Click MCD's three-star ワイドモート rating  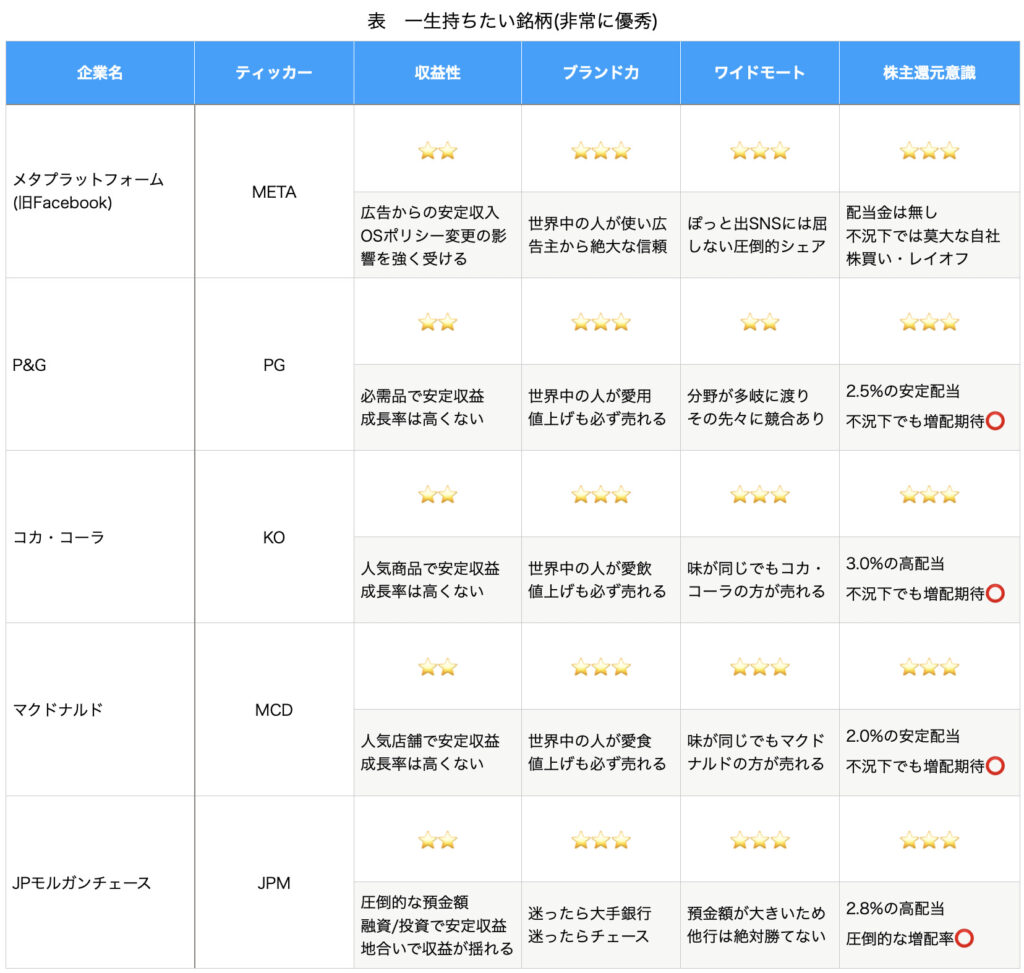coord(760,667)
